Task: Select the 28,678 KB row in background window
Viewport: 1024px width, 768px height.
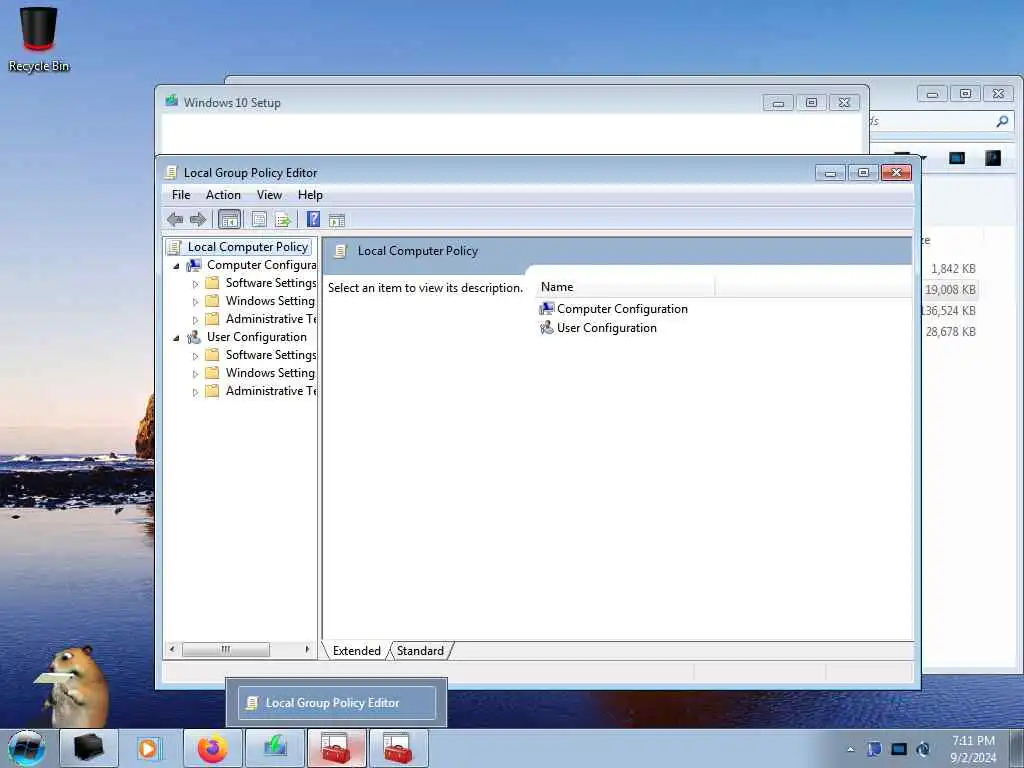Action: (x=949, y=332)
